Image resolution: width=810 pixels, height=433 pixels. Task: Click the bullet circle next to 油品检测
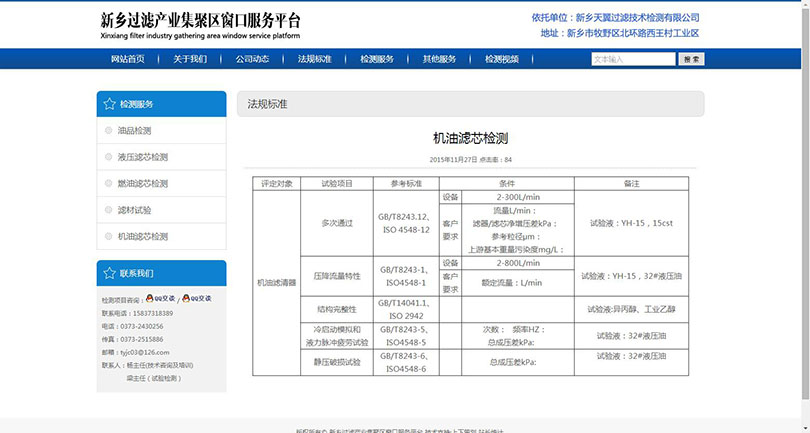[108, 131]
